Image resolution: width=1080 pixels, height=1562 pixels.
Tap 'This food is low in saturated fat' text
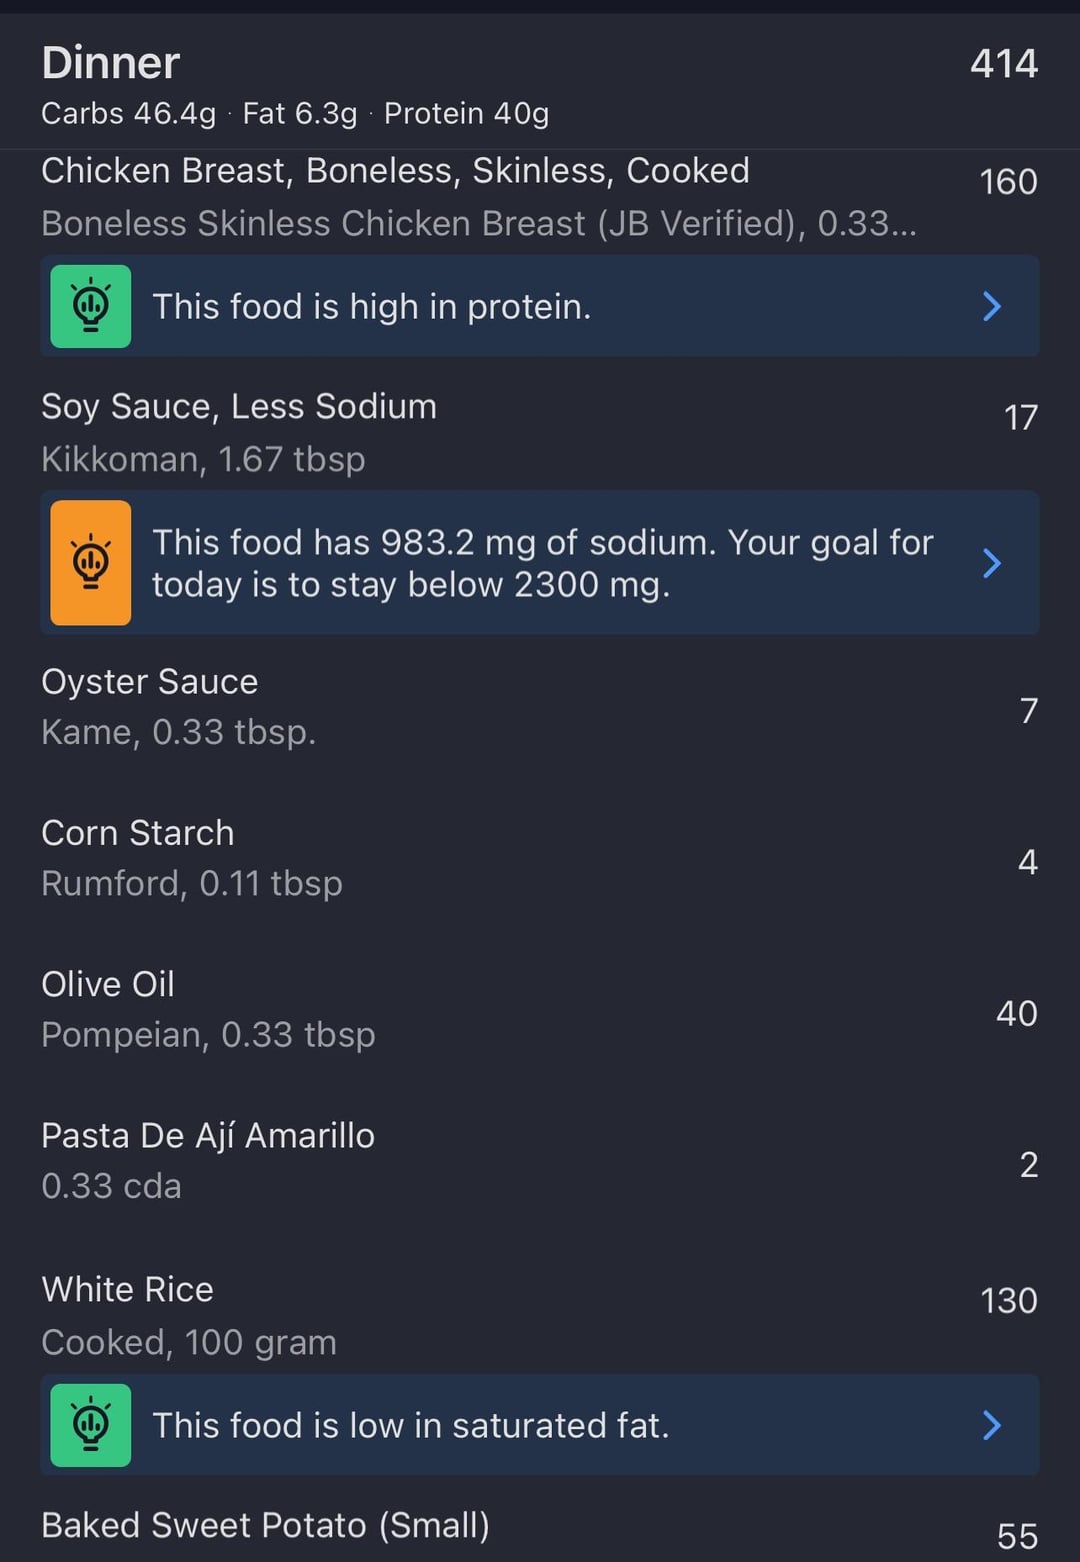coord(411,1425)
